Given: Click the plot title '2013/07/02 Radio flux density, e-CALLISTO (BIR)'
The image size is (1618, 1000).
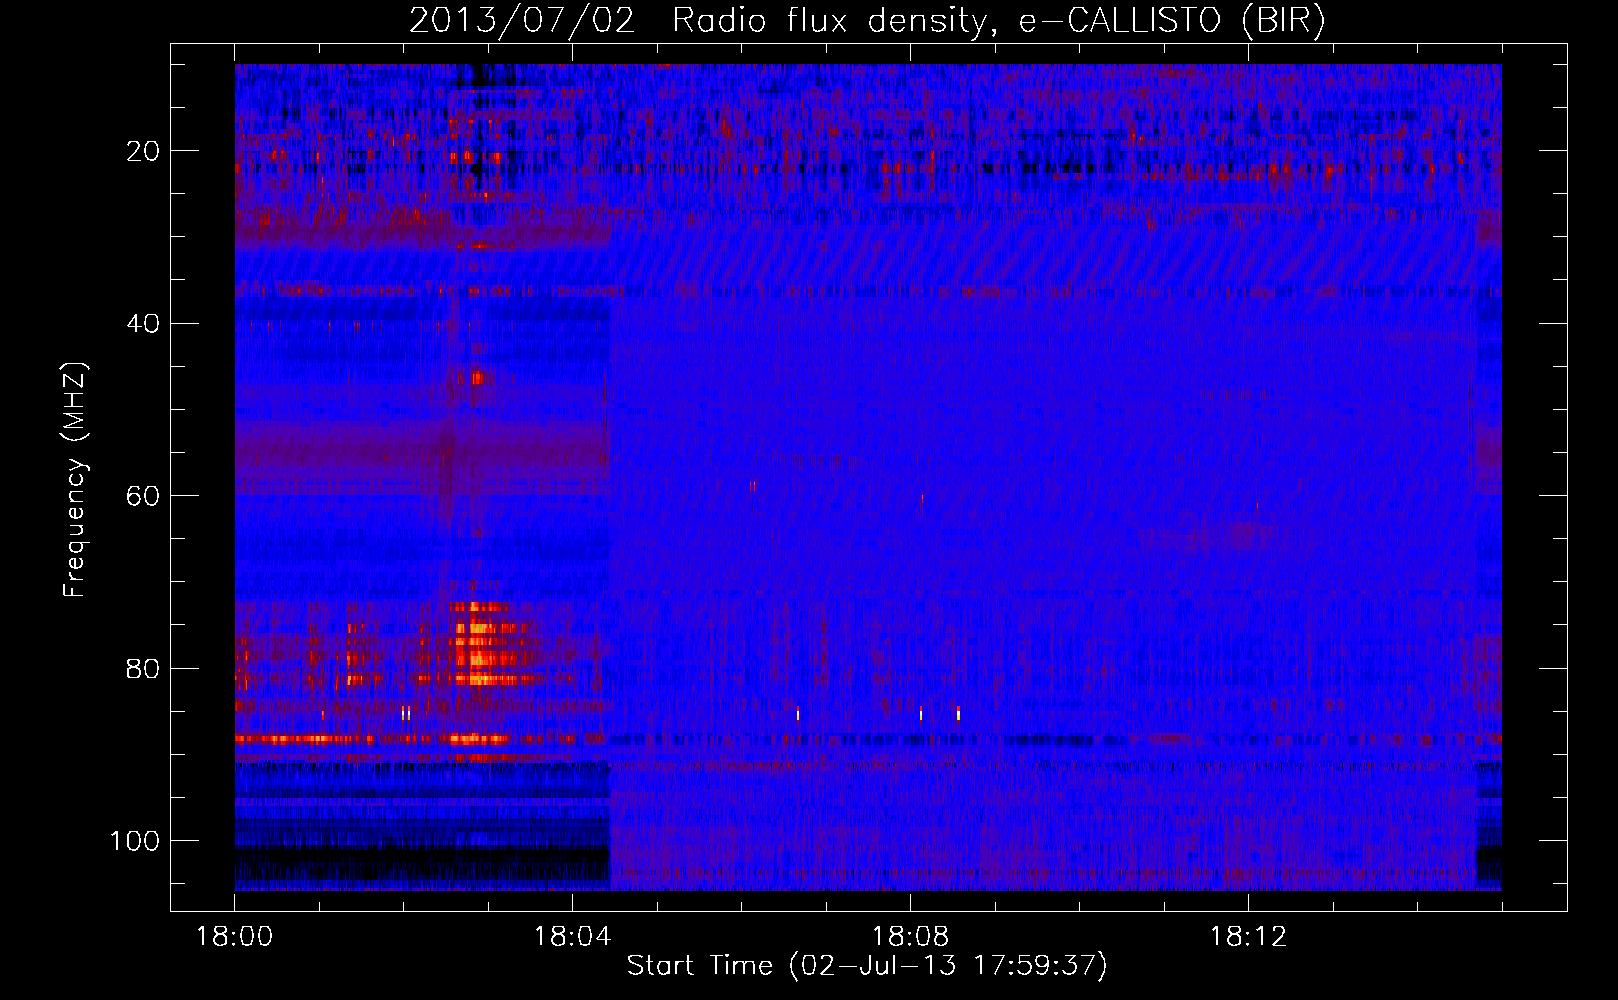Looking at the screenshot, I should pyautogui.click(x=867, y=21).
